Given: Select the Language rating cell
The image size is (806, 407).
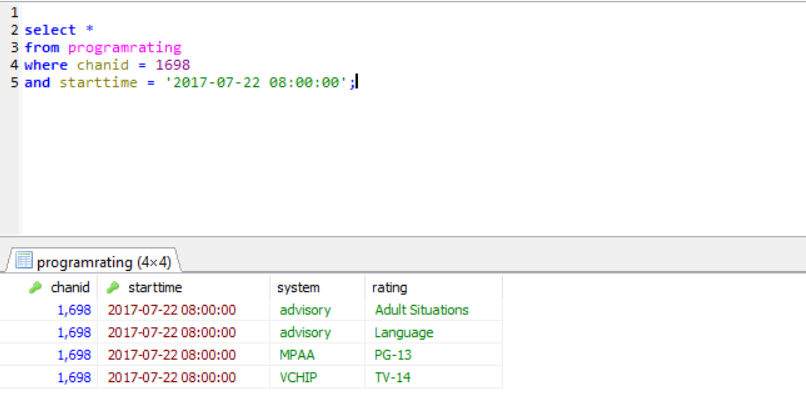Looking at the screenshot, I should pos(403,332).
